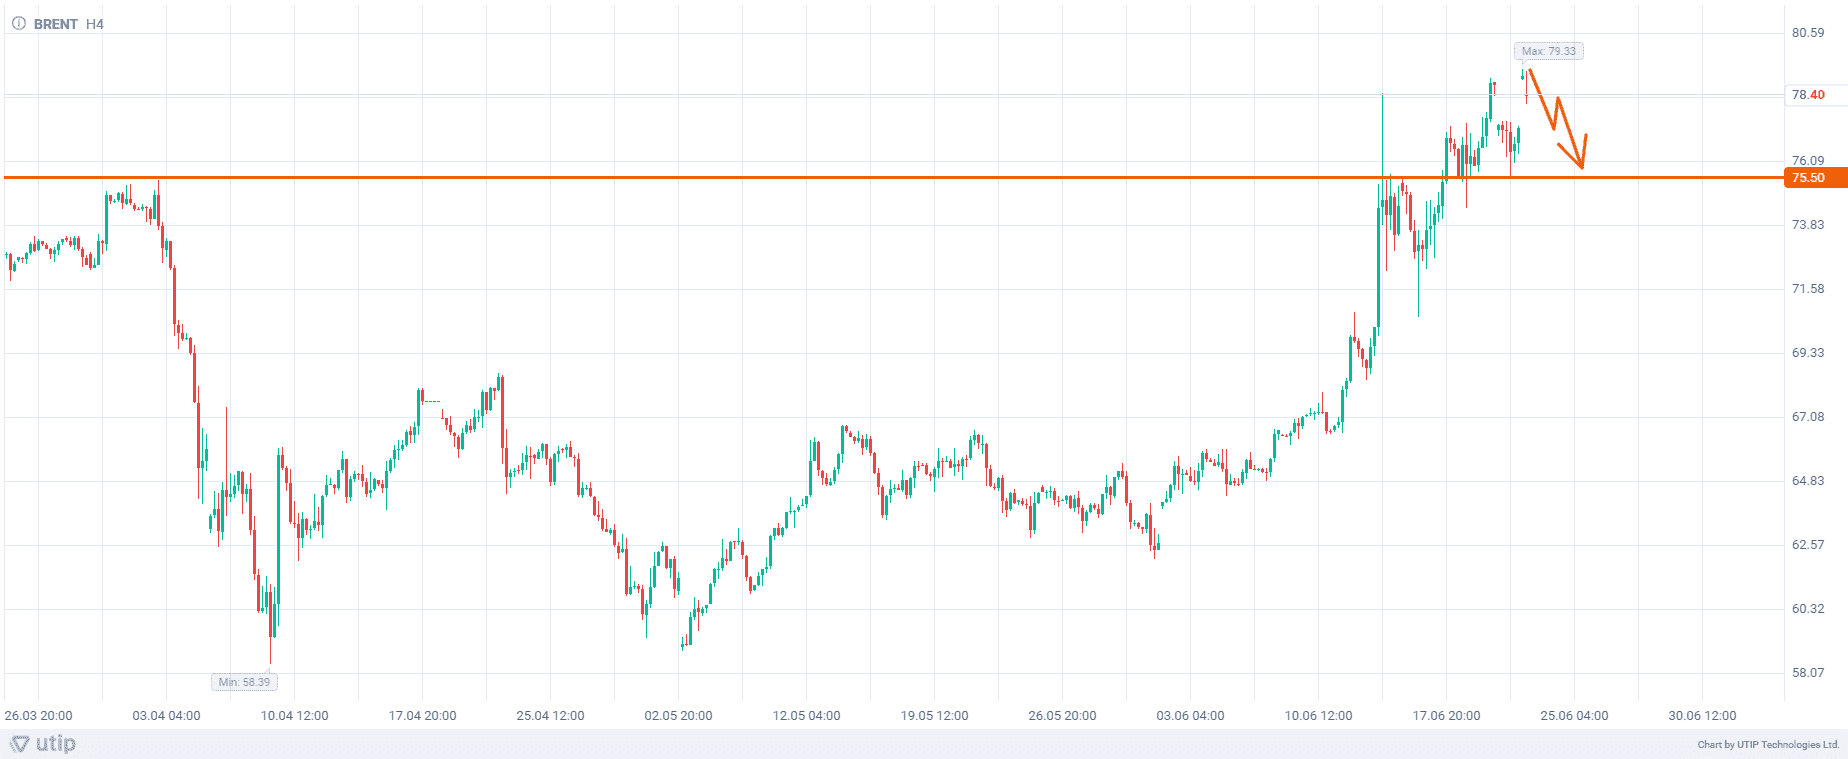This screenshot has width=1848, height=759.
Task: Click the 30.06 12:00 time label
Action: tap(1702, 715)
